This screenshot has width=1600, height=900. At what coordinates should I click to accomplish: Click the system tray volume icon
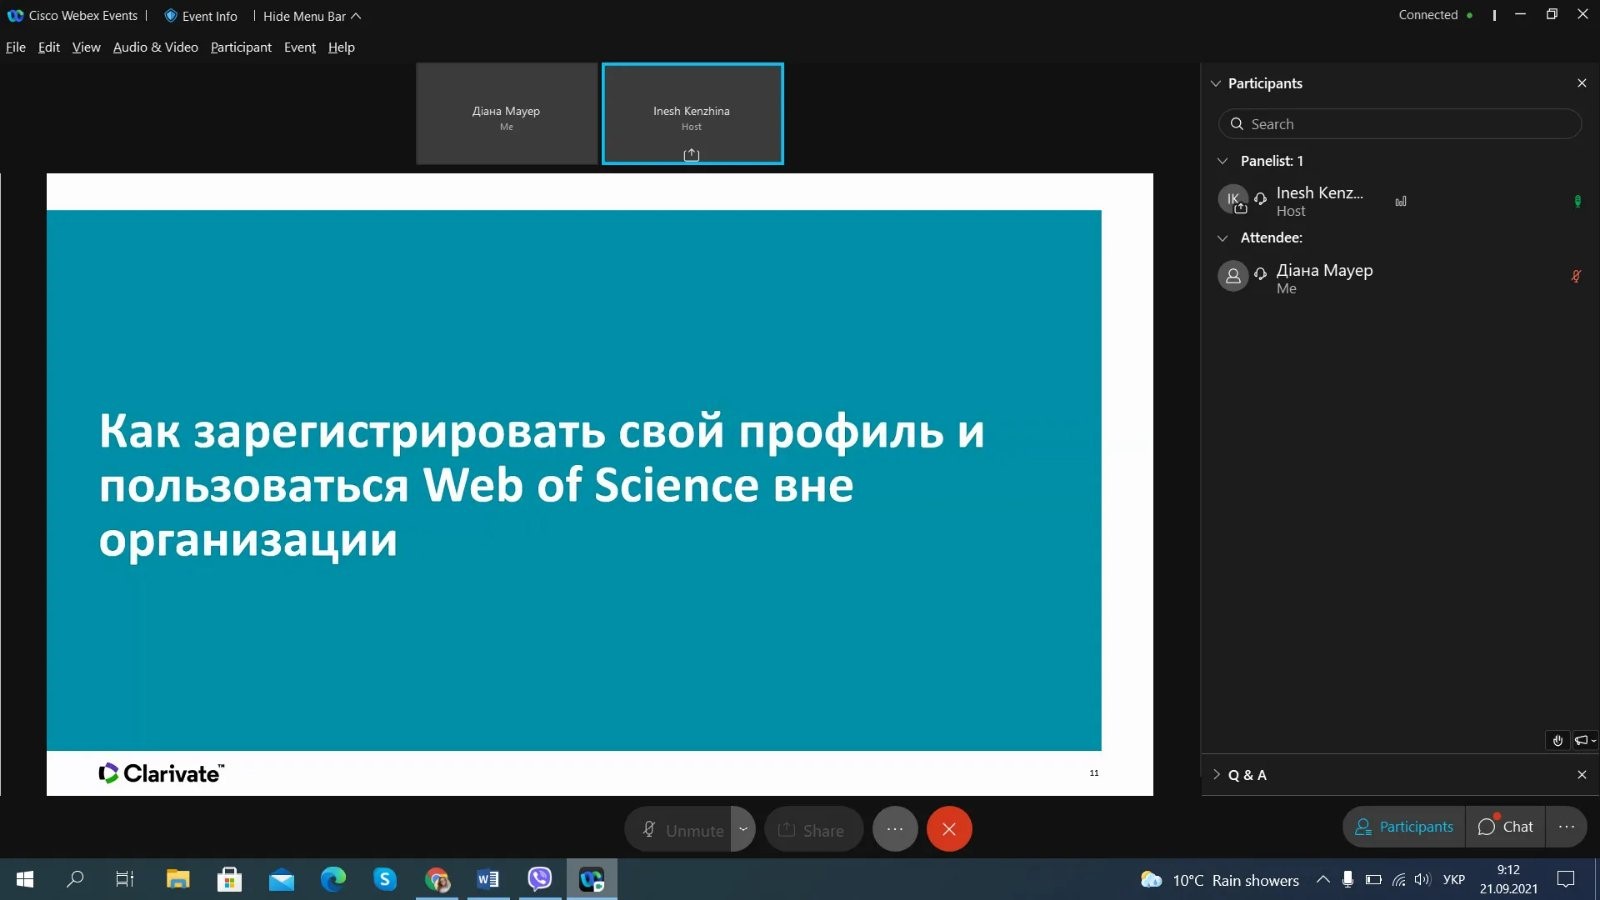coord(1422,880)
